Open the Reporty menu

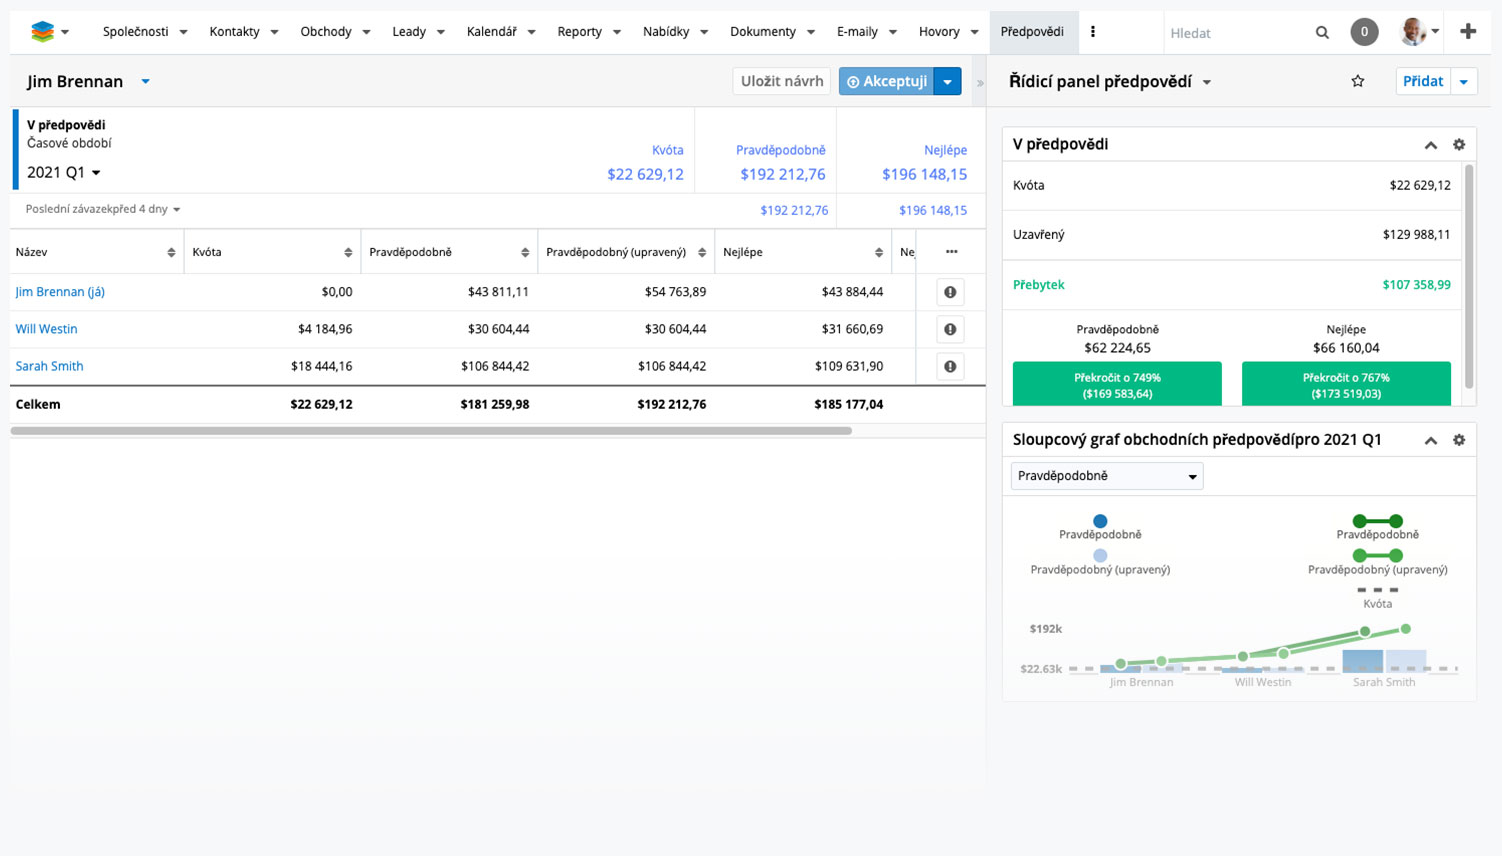coord(588,32)
